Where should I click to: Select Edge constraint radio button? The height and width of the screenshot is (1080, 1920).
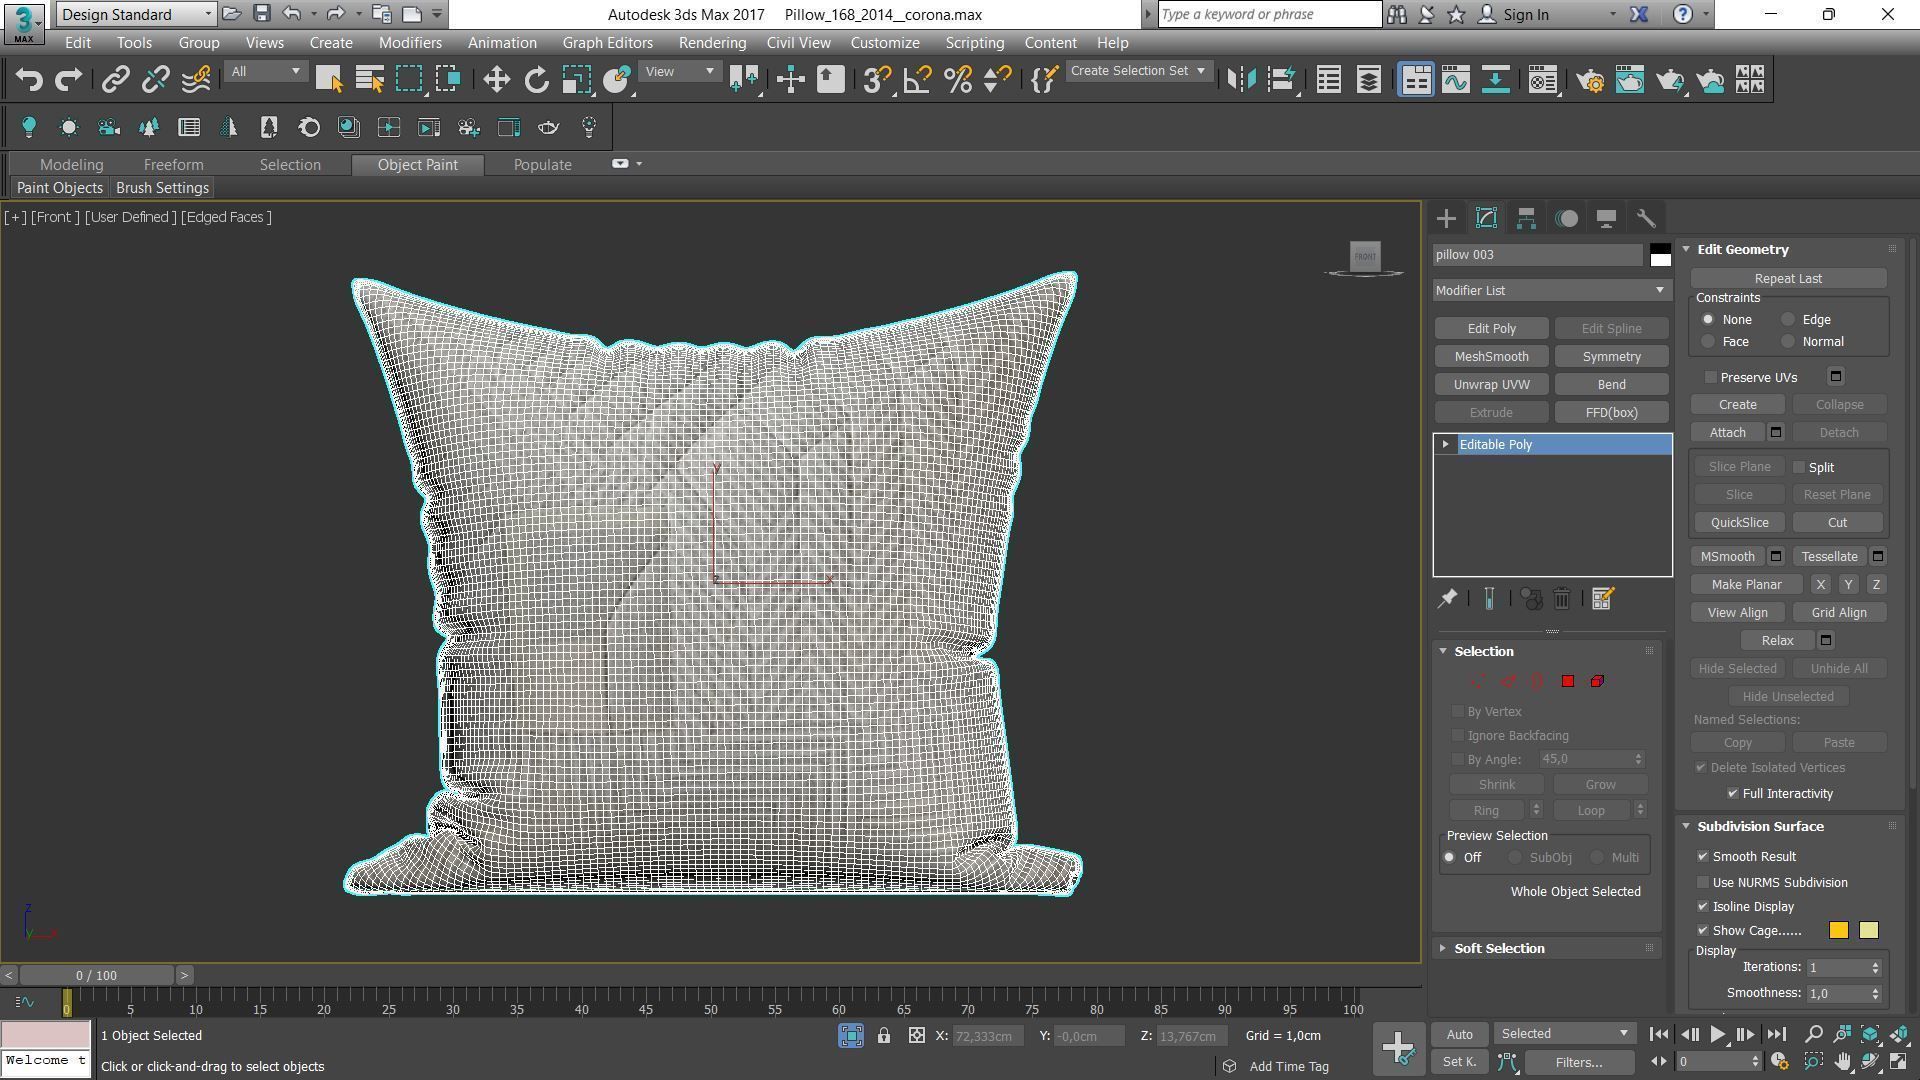tap(1788, 320)
